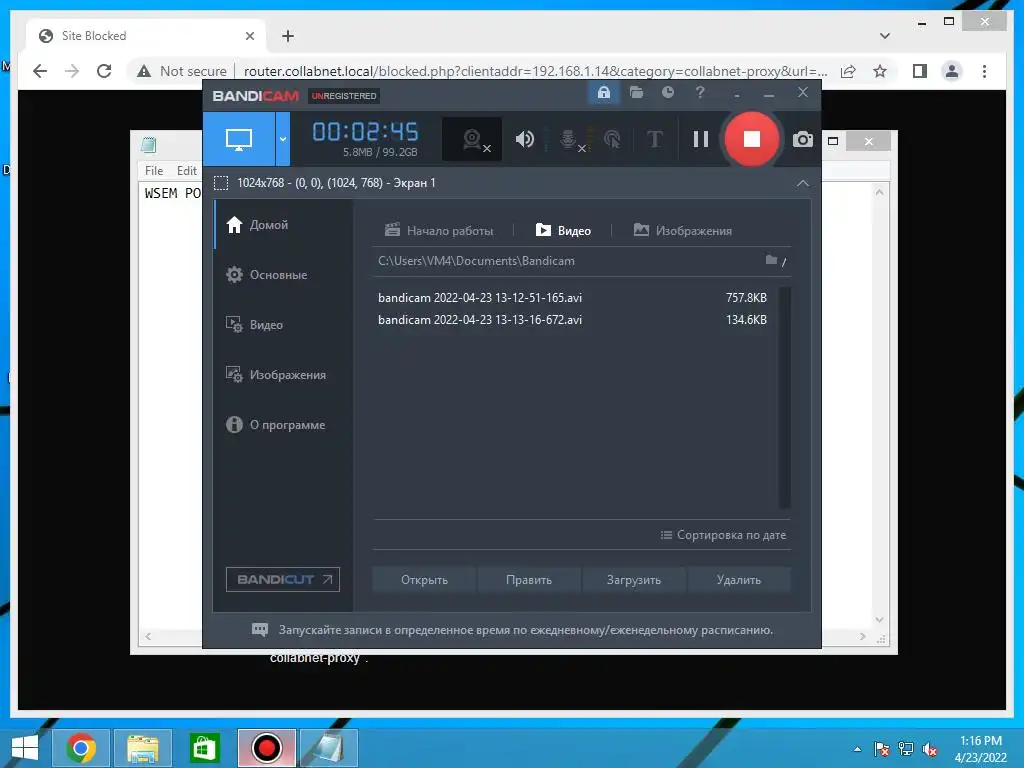The image size is (1024, 768).
Task: Select bandicam 2022-04-23 13-13-16-672.avi file
Action: pos(573,320)
